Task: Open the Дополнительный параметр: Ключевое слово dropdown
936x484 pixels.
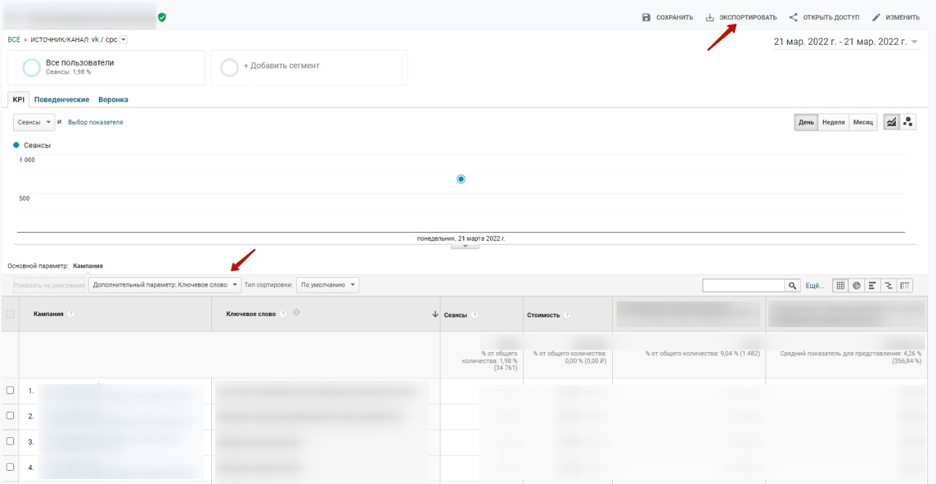Action: click(165, 285)
